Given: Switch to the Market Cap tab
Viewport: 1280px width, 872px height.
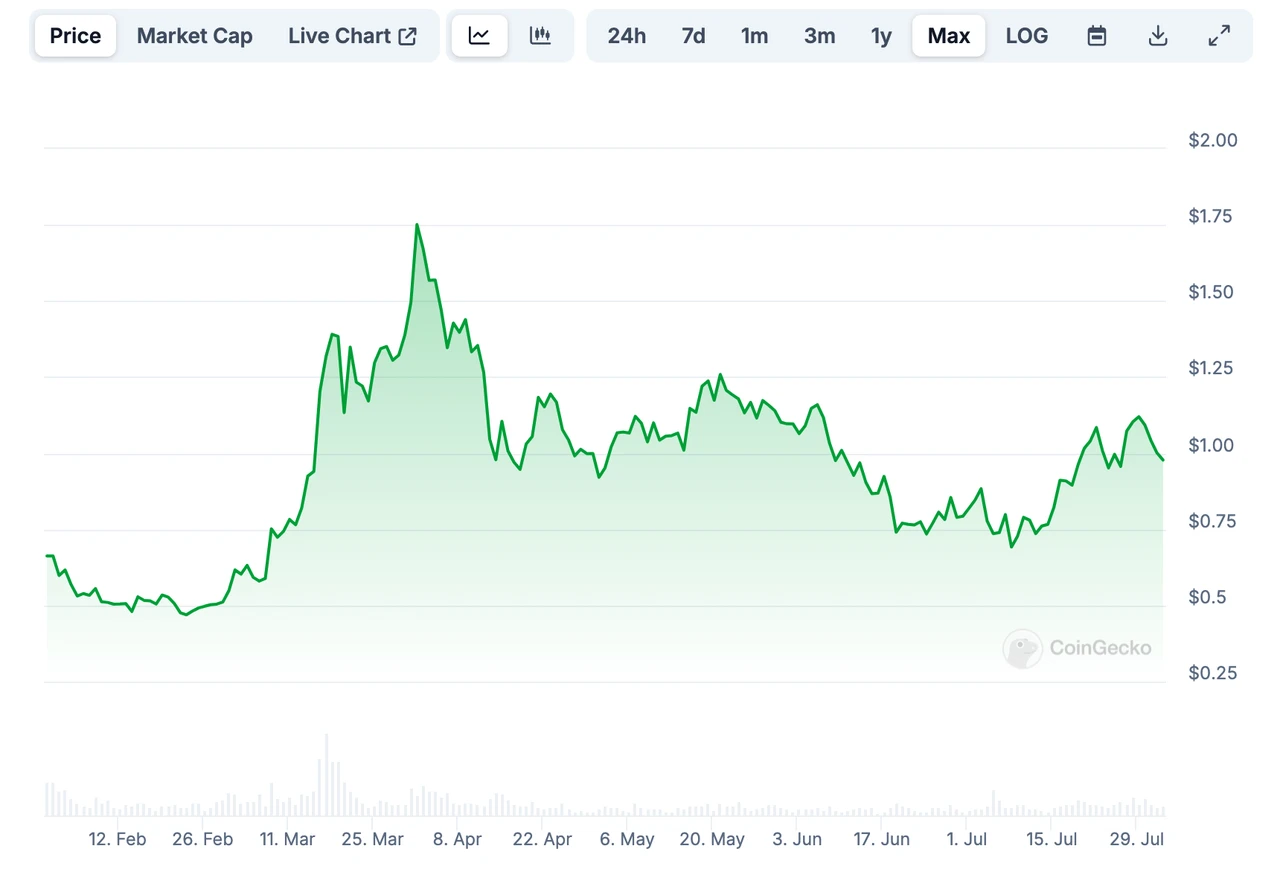Looking at the screenshot, I should 194,36.
